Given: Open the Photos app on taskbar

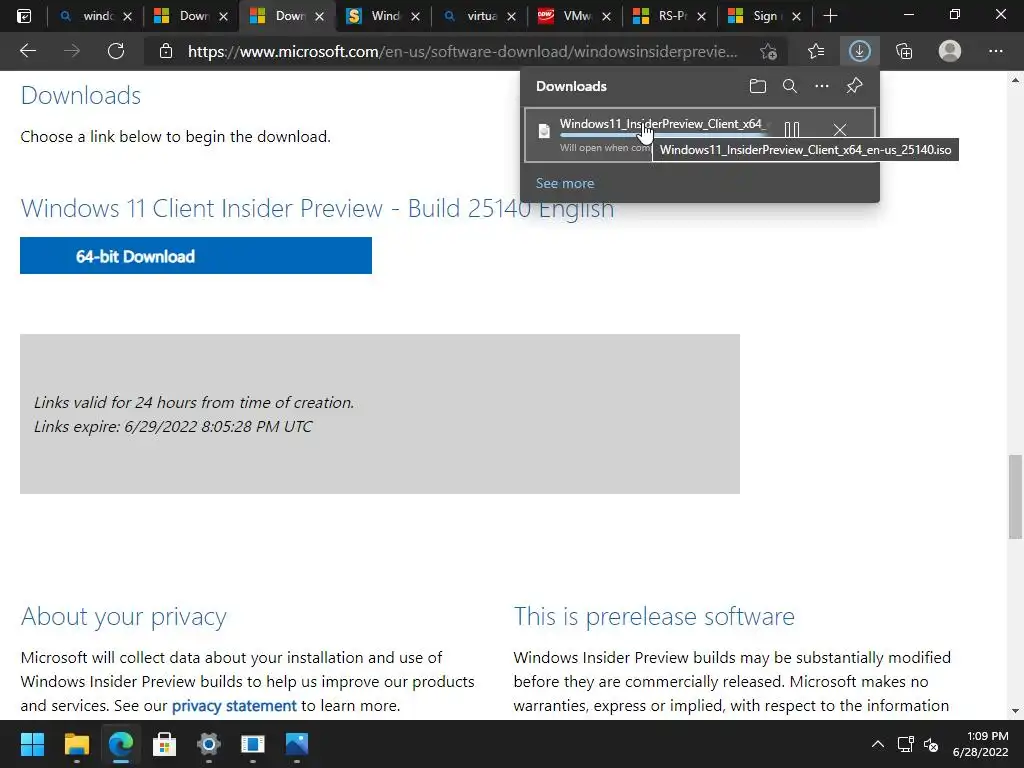Looking at the screenshot, I should (x=296, y=744).
